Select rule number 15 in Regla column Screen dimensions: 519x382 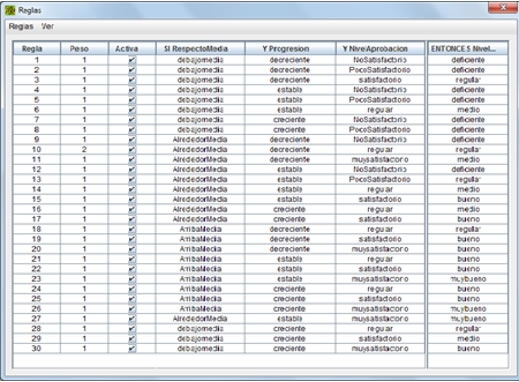click(37, 199)
